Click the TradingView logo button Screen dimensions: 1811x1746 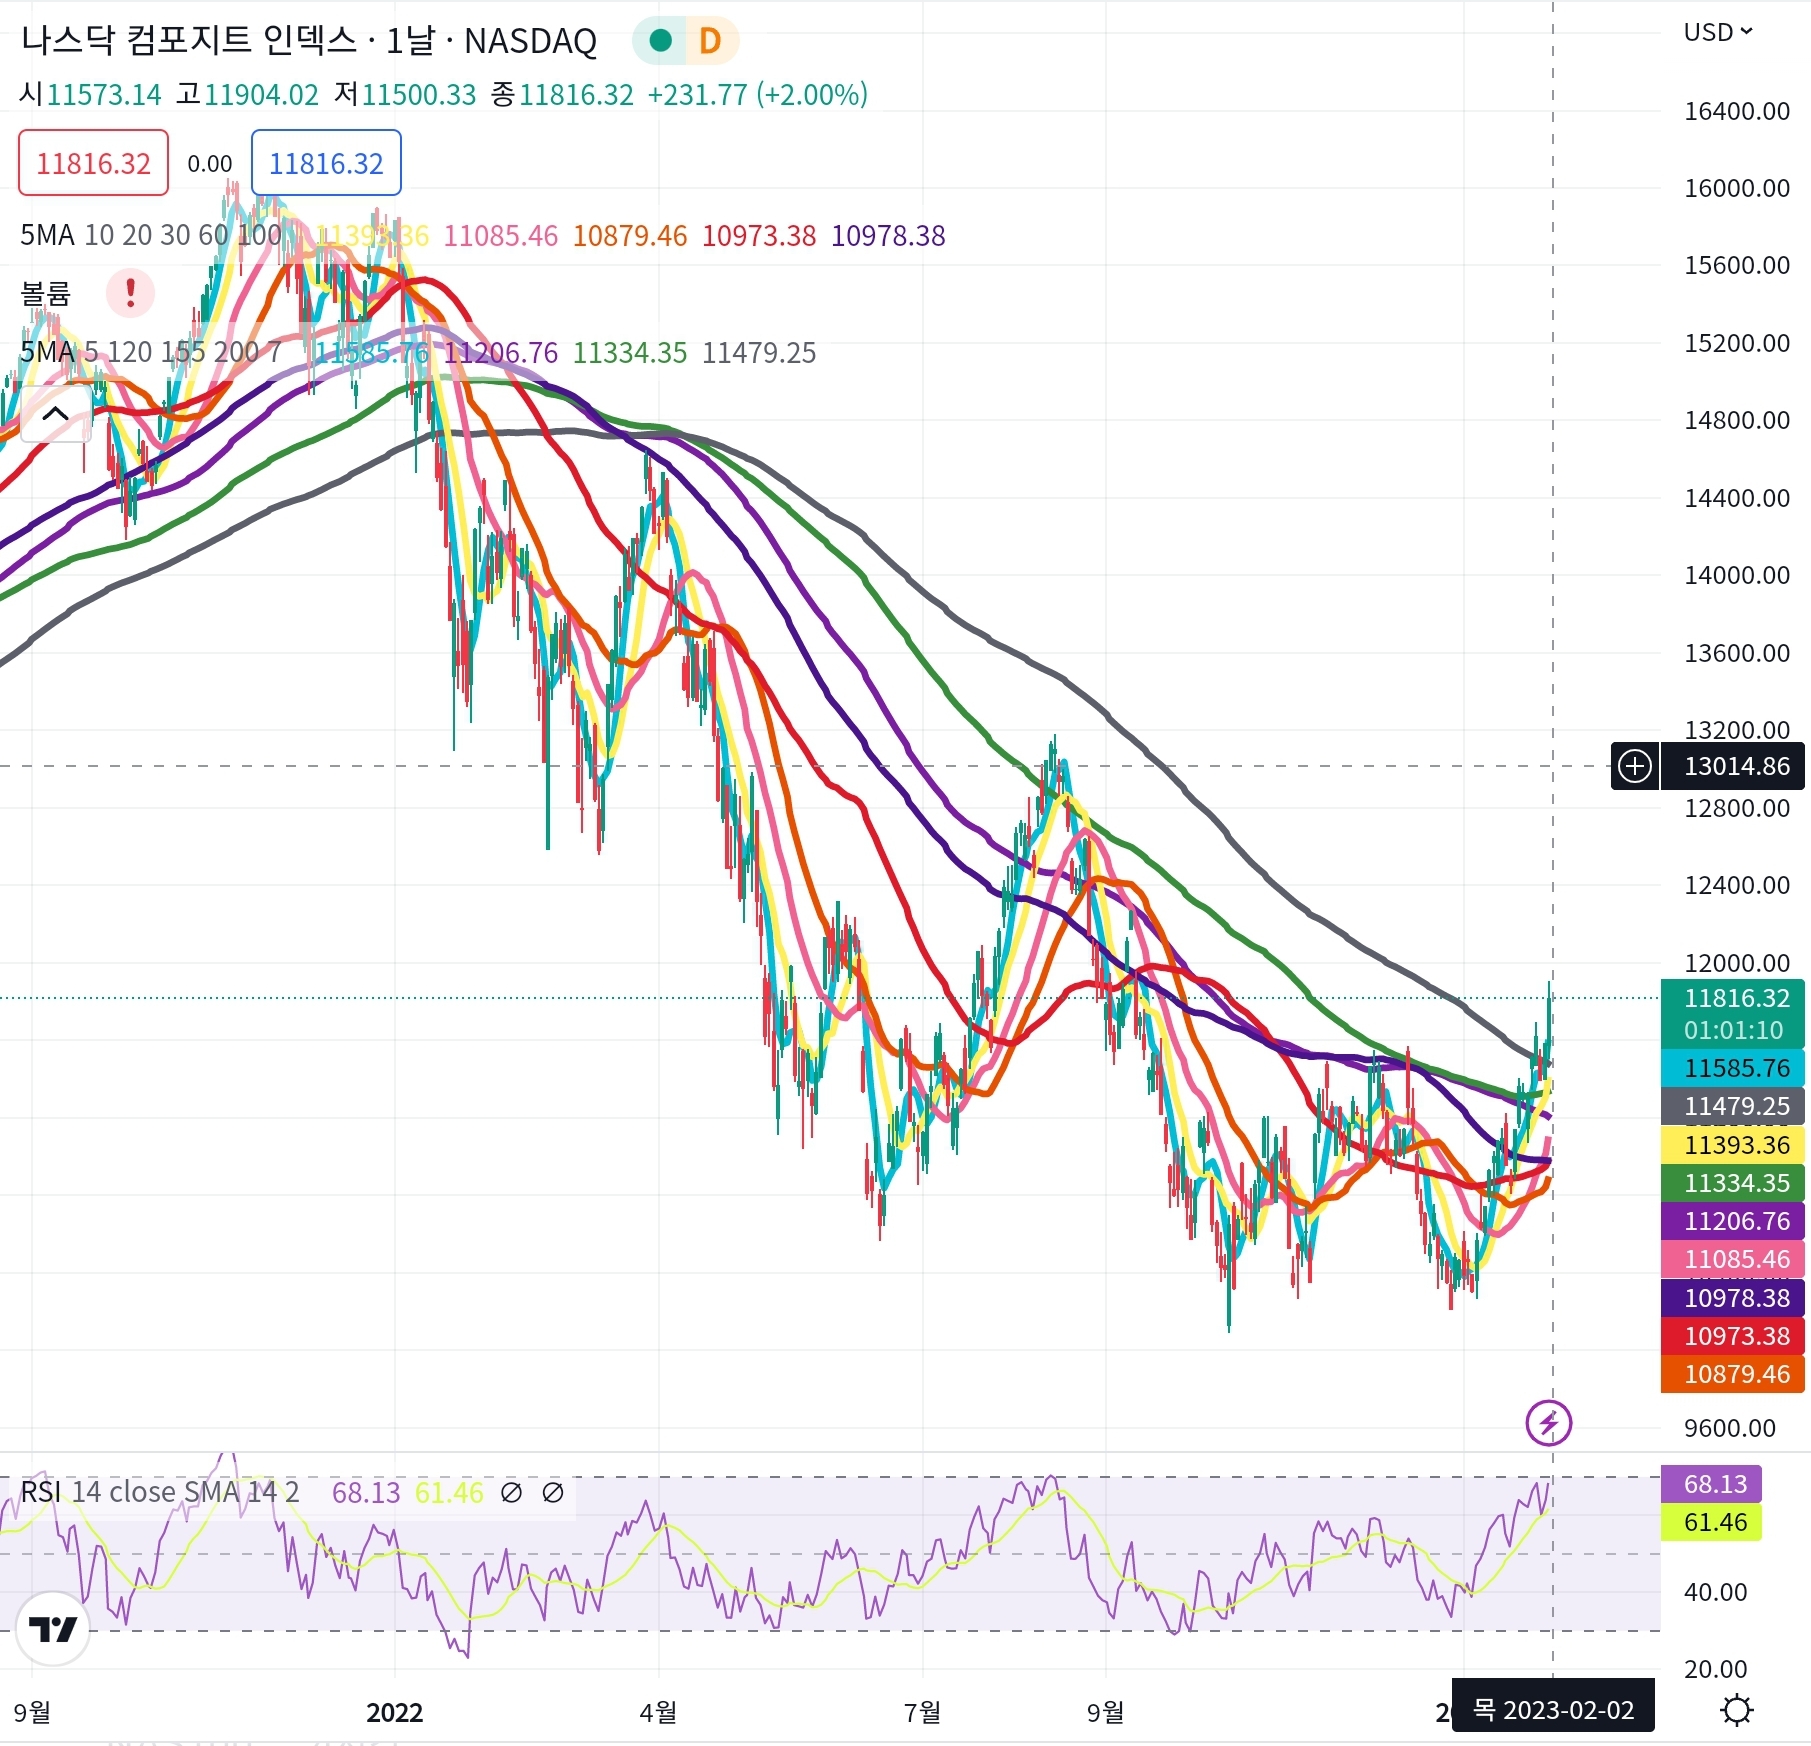point(53,1630)
